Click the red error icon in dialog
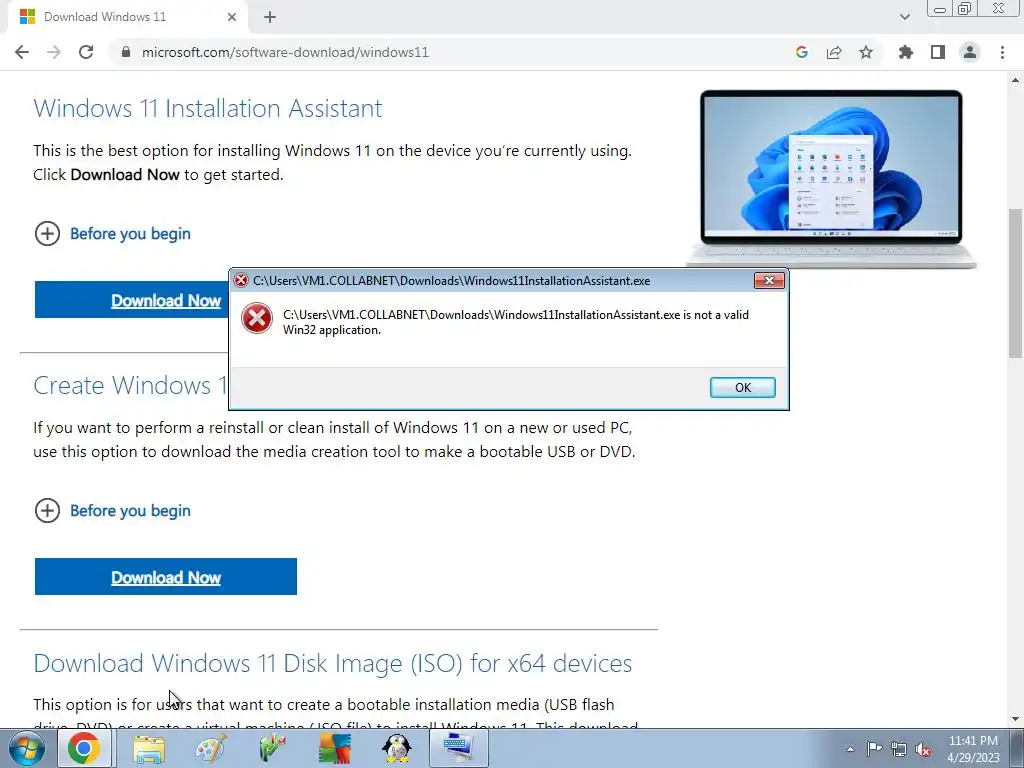The height and width of the screenshot is (768, 1024). [x=257, y=319]
